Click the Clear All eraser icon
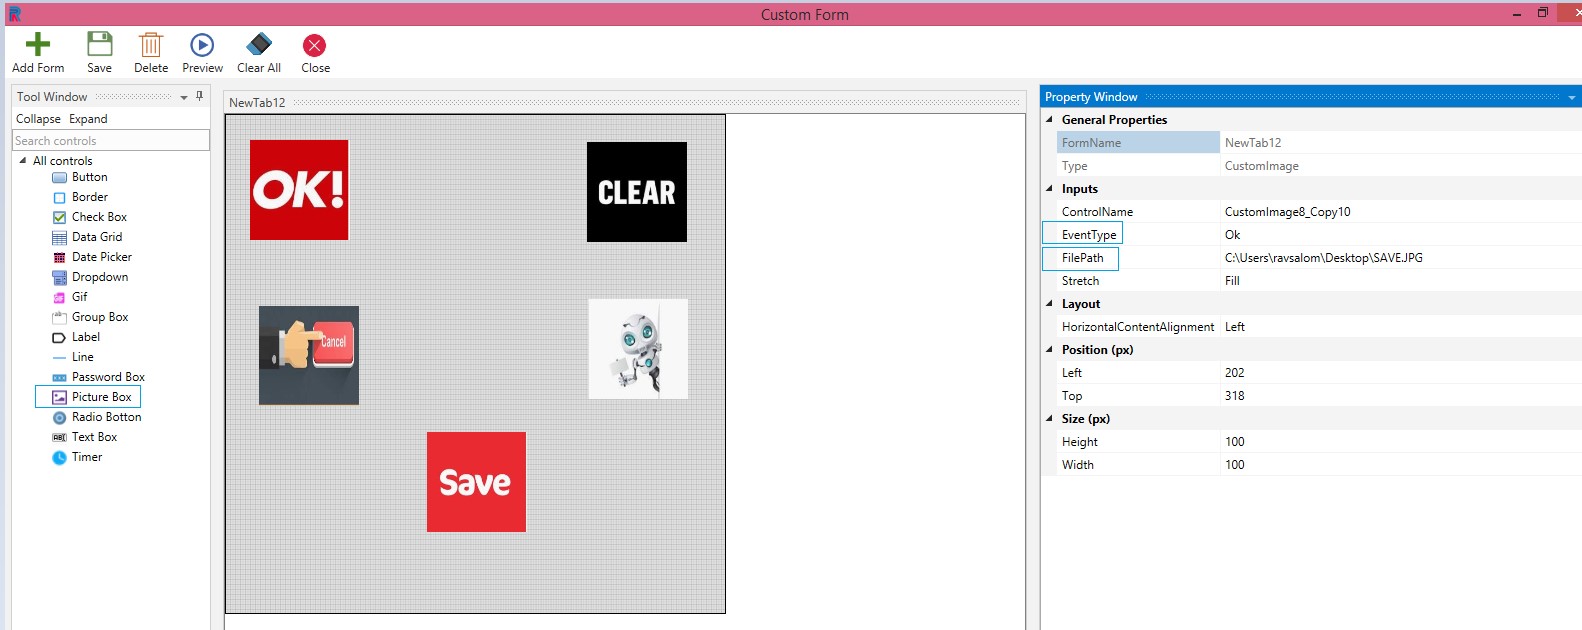 259,44
